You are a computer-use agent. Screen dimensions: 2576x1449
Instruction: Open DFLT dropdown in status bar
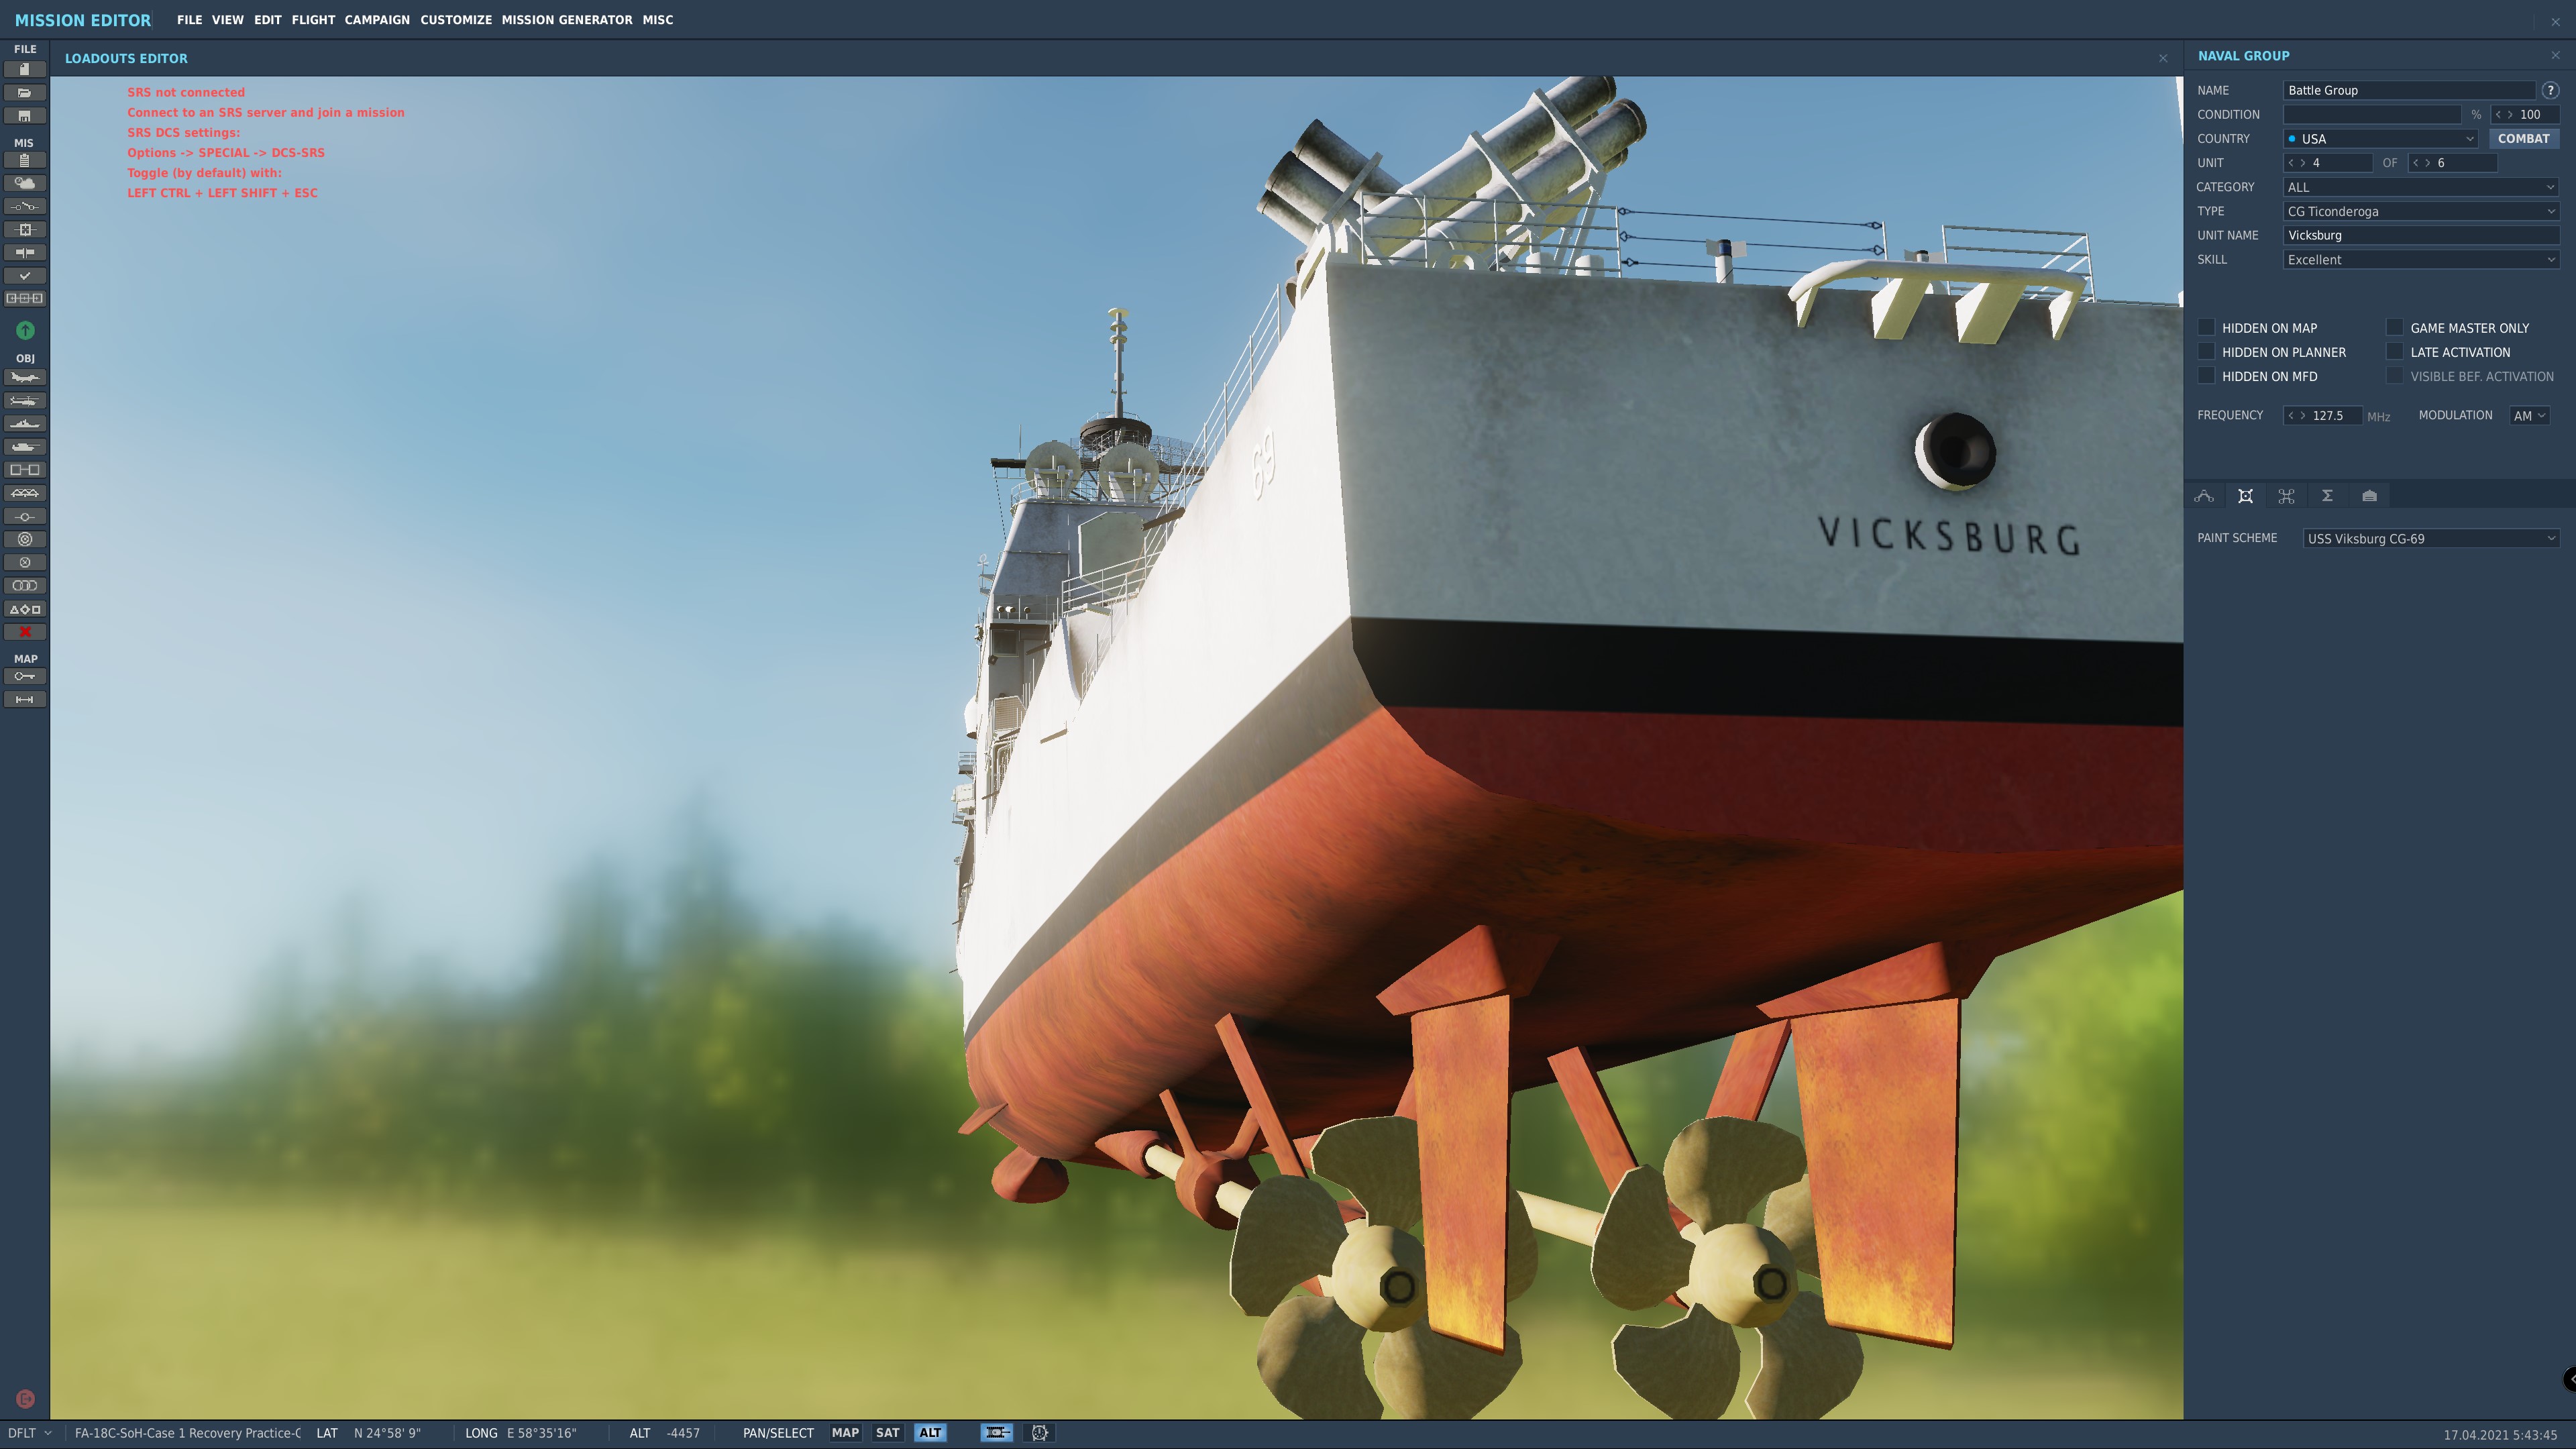[29, 1433]
